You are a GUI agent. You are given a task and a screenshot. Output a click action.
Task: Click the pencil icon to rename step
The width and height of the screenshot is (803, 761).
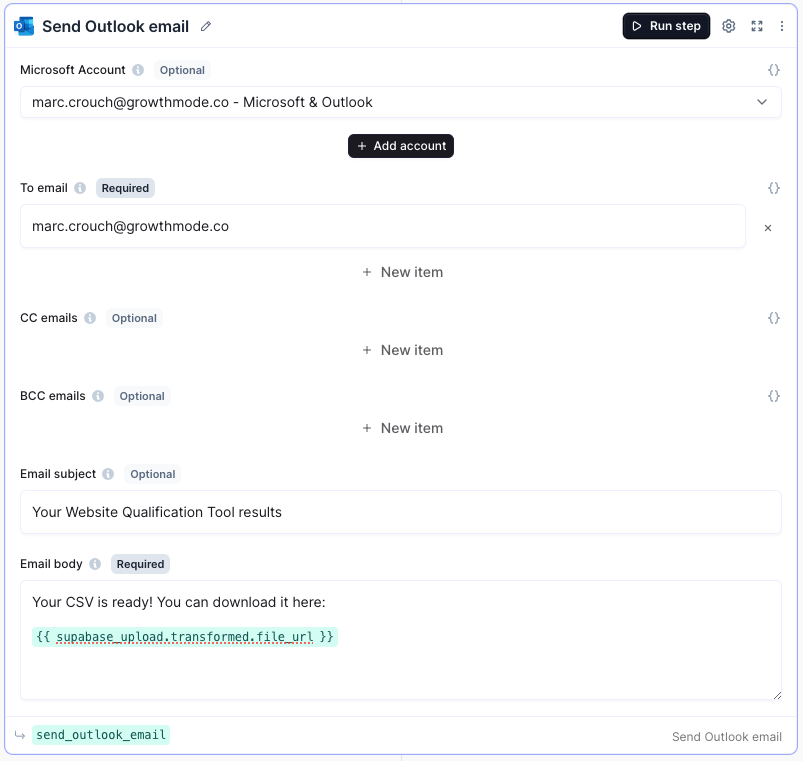coord(206,26)
